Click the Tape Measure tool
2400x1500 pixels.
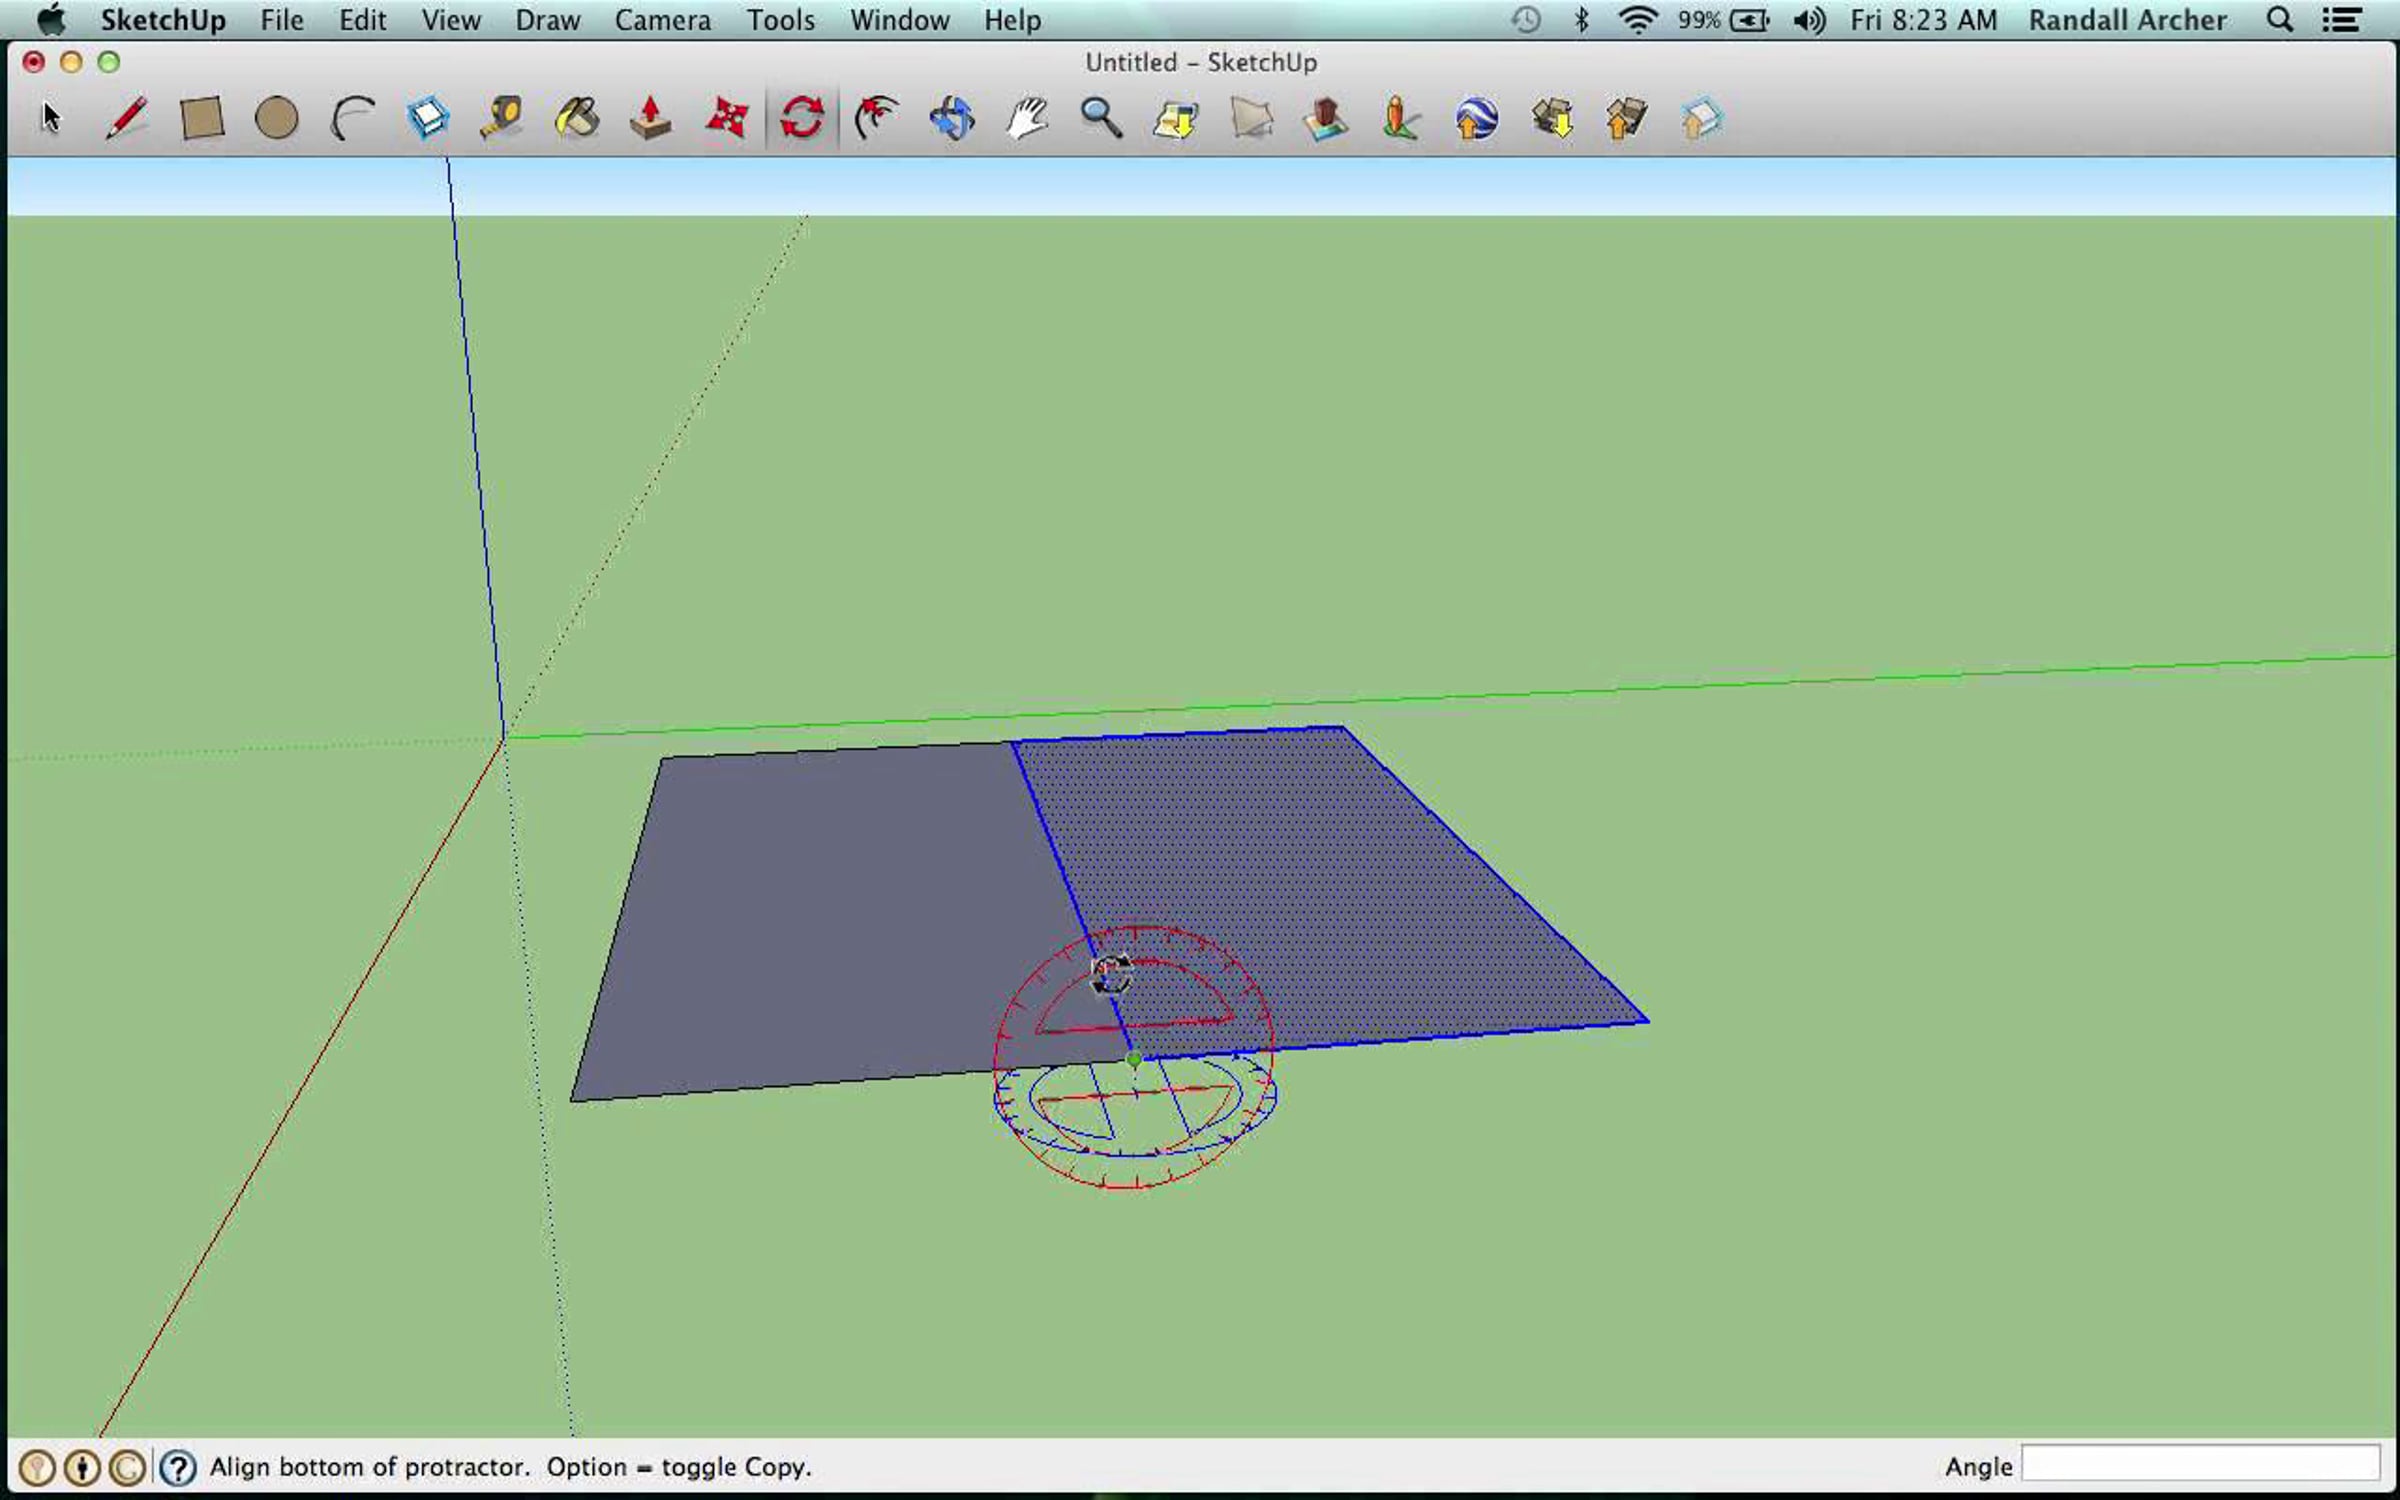tap(502, 118)
